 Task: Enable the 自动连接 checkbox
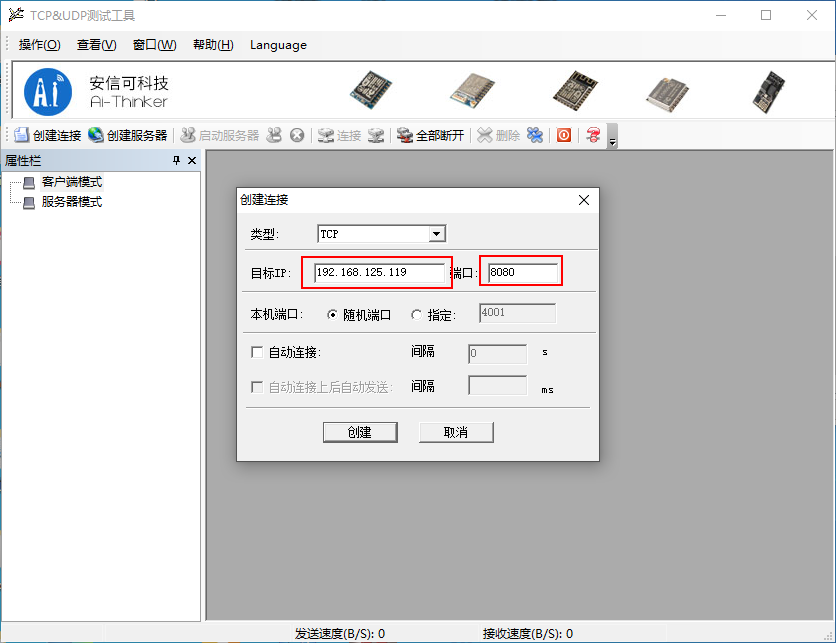click(256, 352)
